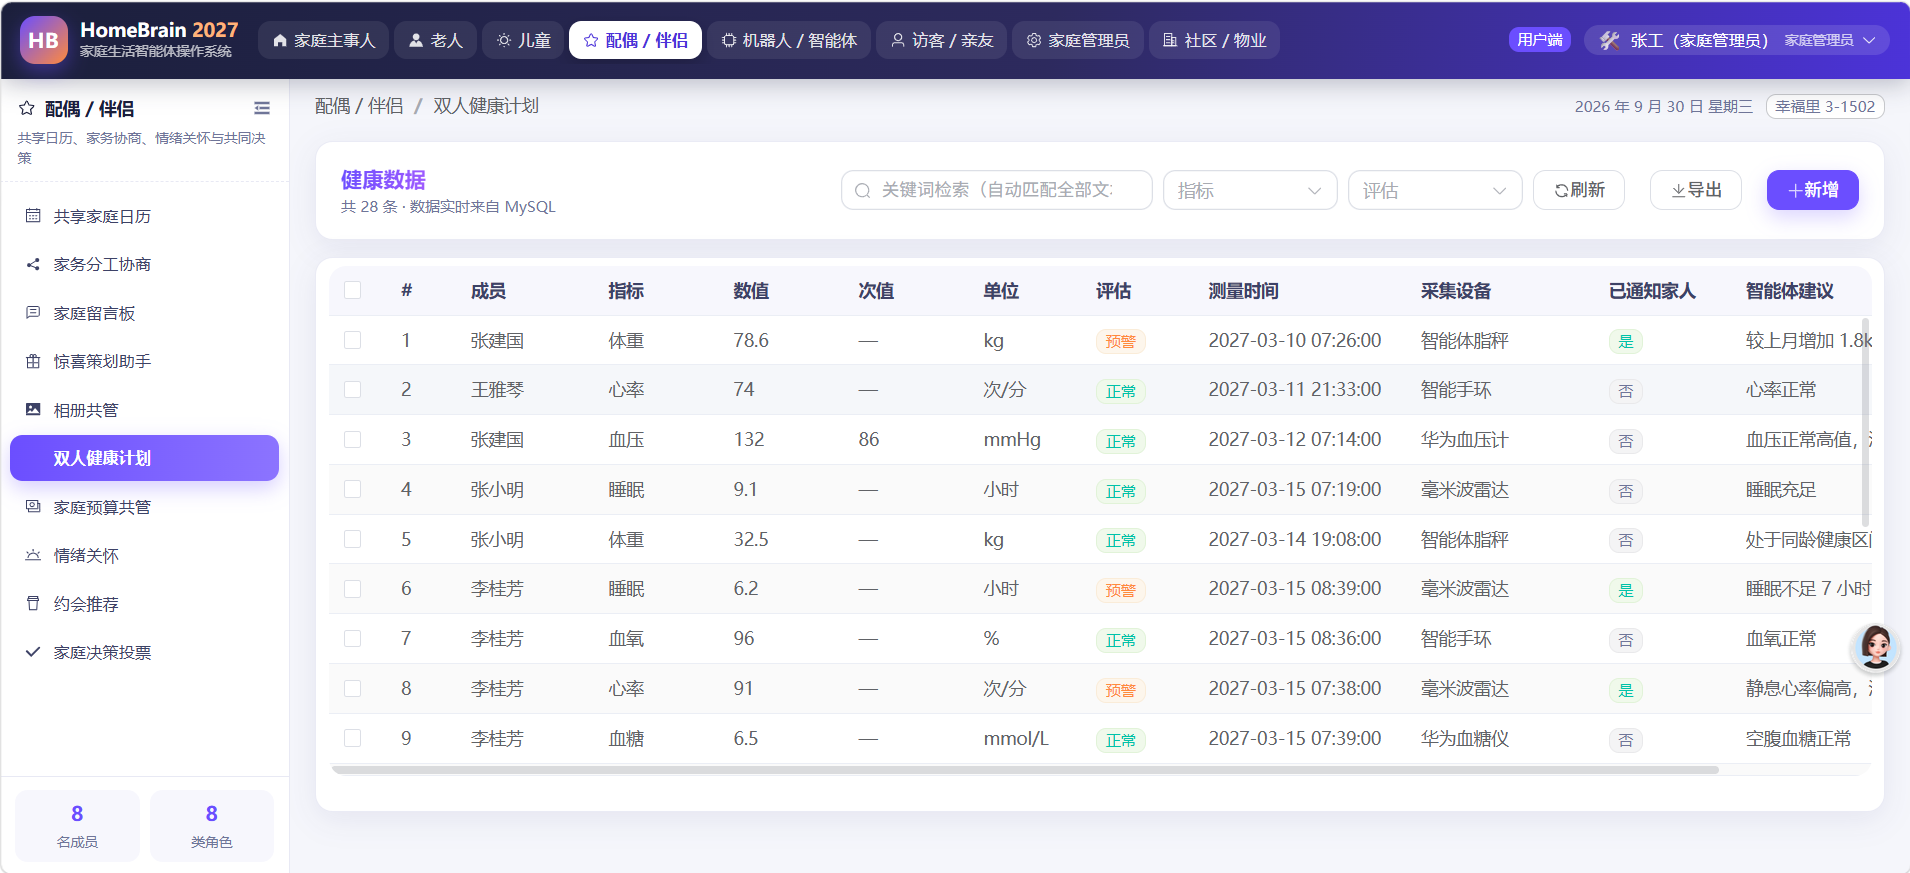
Task: Select the checkbox for 张建国 血压 row
Action: (x=352, y=439)
